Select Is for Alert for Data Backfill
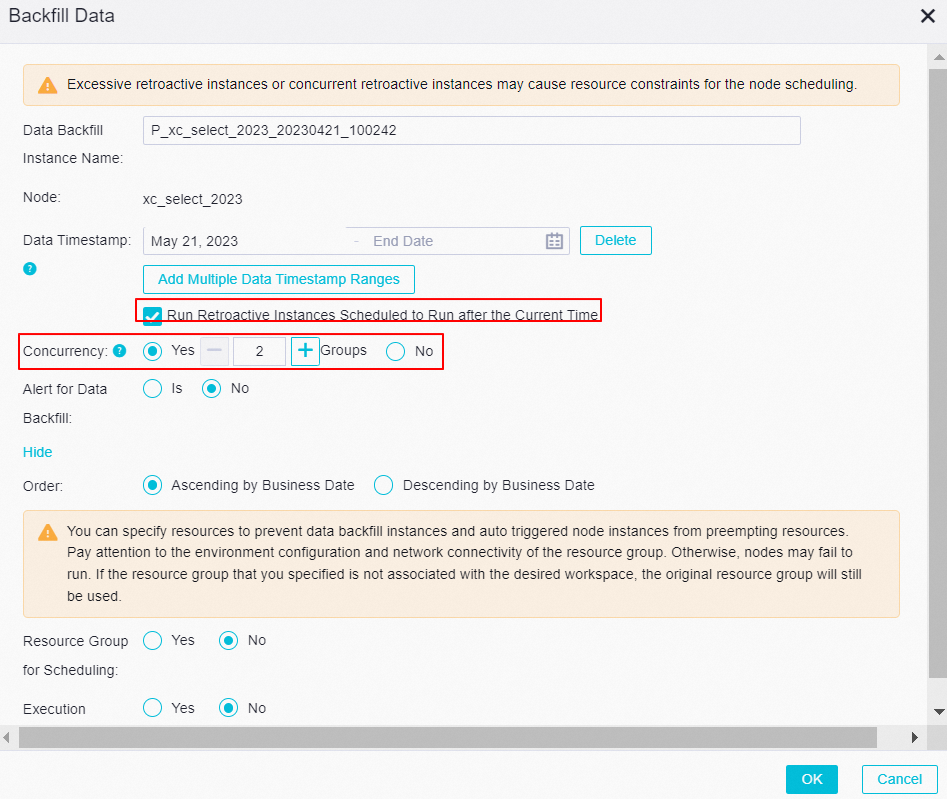 tap(152, 389)
